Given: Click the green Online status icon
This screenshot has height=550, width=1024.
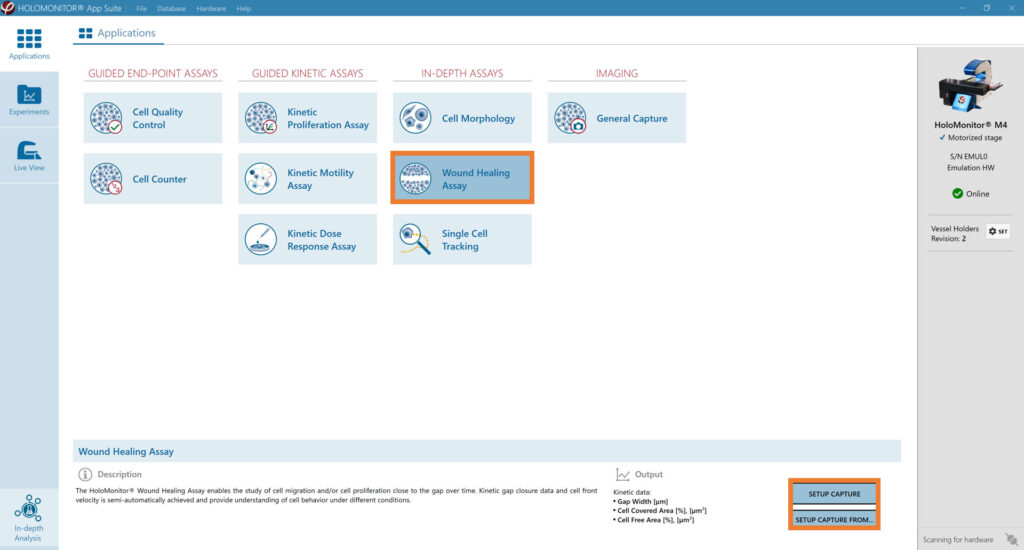Looking at the screenshot, I should coord(957,193).
